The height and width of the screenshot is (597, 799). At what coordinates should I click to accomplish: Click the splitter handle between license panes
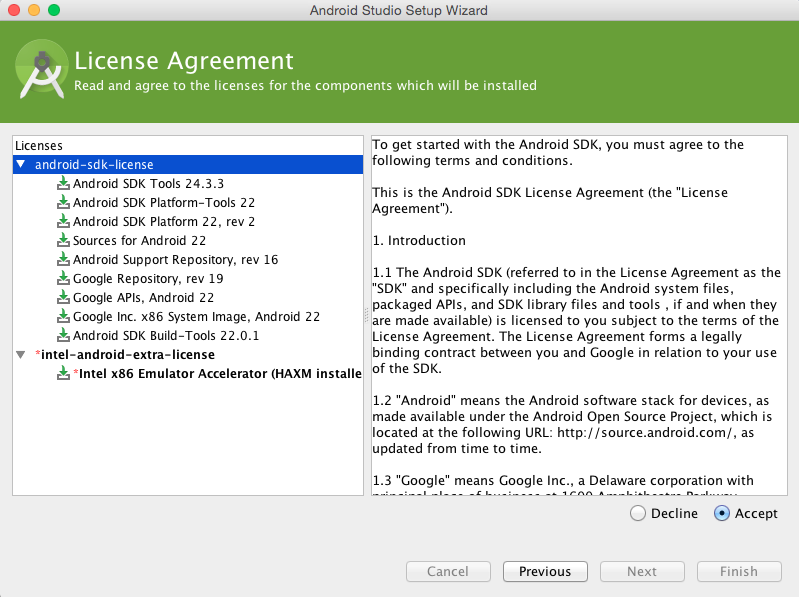pyautogui.click(x=366, y=316)
